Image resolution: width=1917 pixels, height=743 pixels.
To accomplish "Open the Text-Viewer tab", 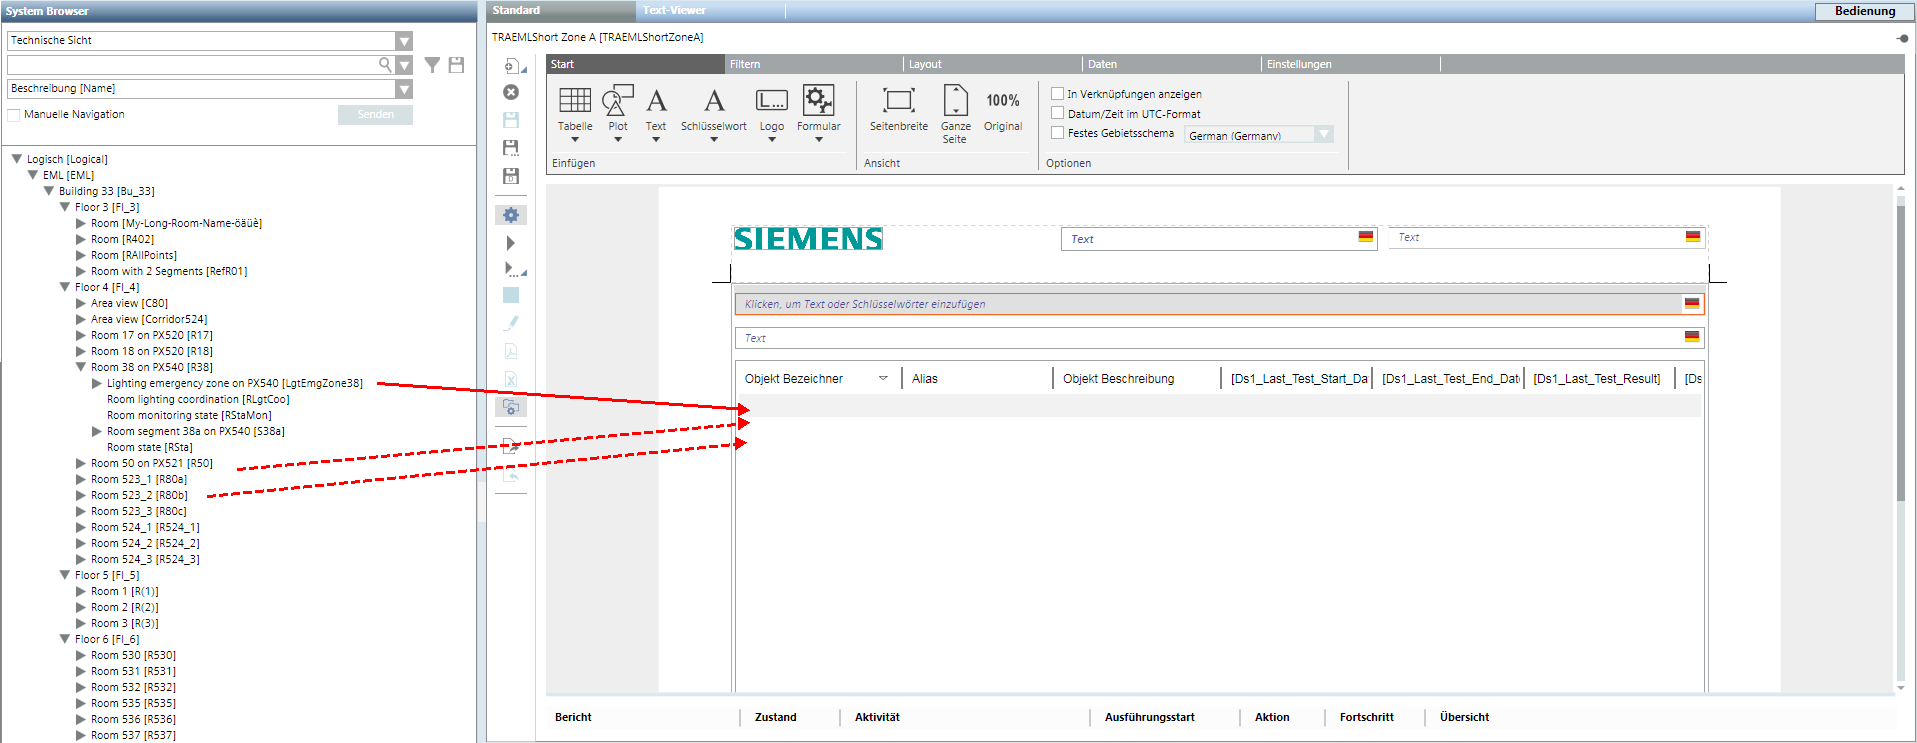I will [x=674, y=10].
